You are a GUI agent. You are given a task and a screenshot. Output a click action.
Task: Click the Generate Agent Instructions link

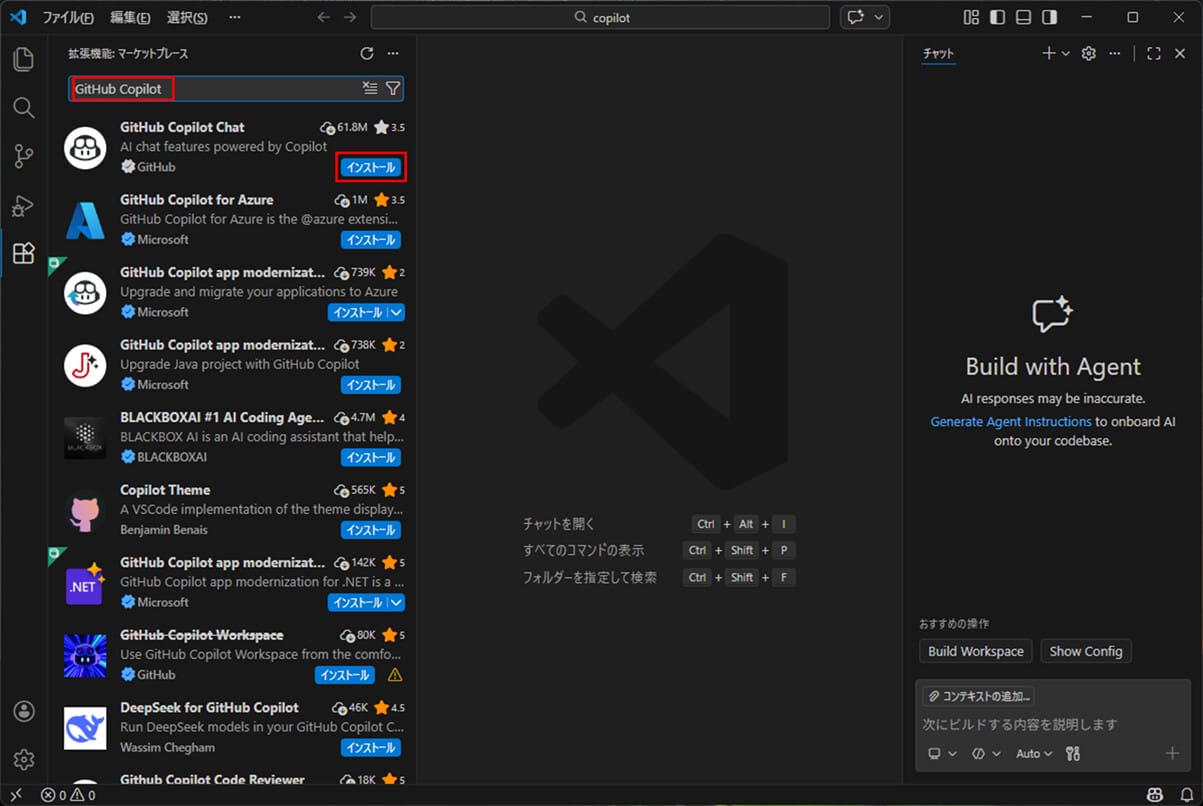pyautogui.click(x=1010, y=421)
